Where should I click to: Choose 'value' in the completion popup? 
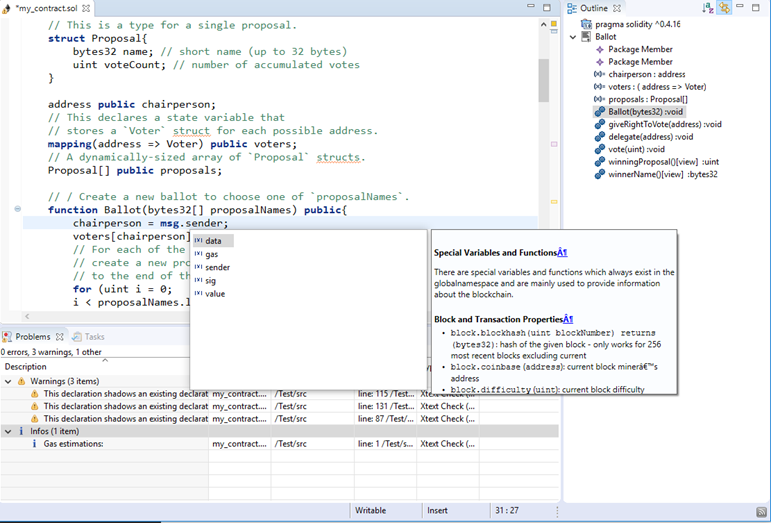[214, 294]
